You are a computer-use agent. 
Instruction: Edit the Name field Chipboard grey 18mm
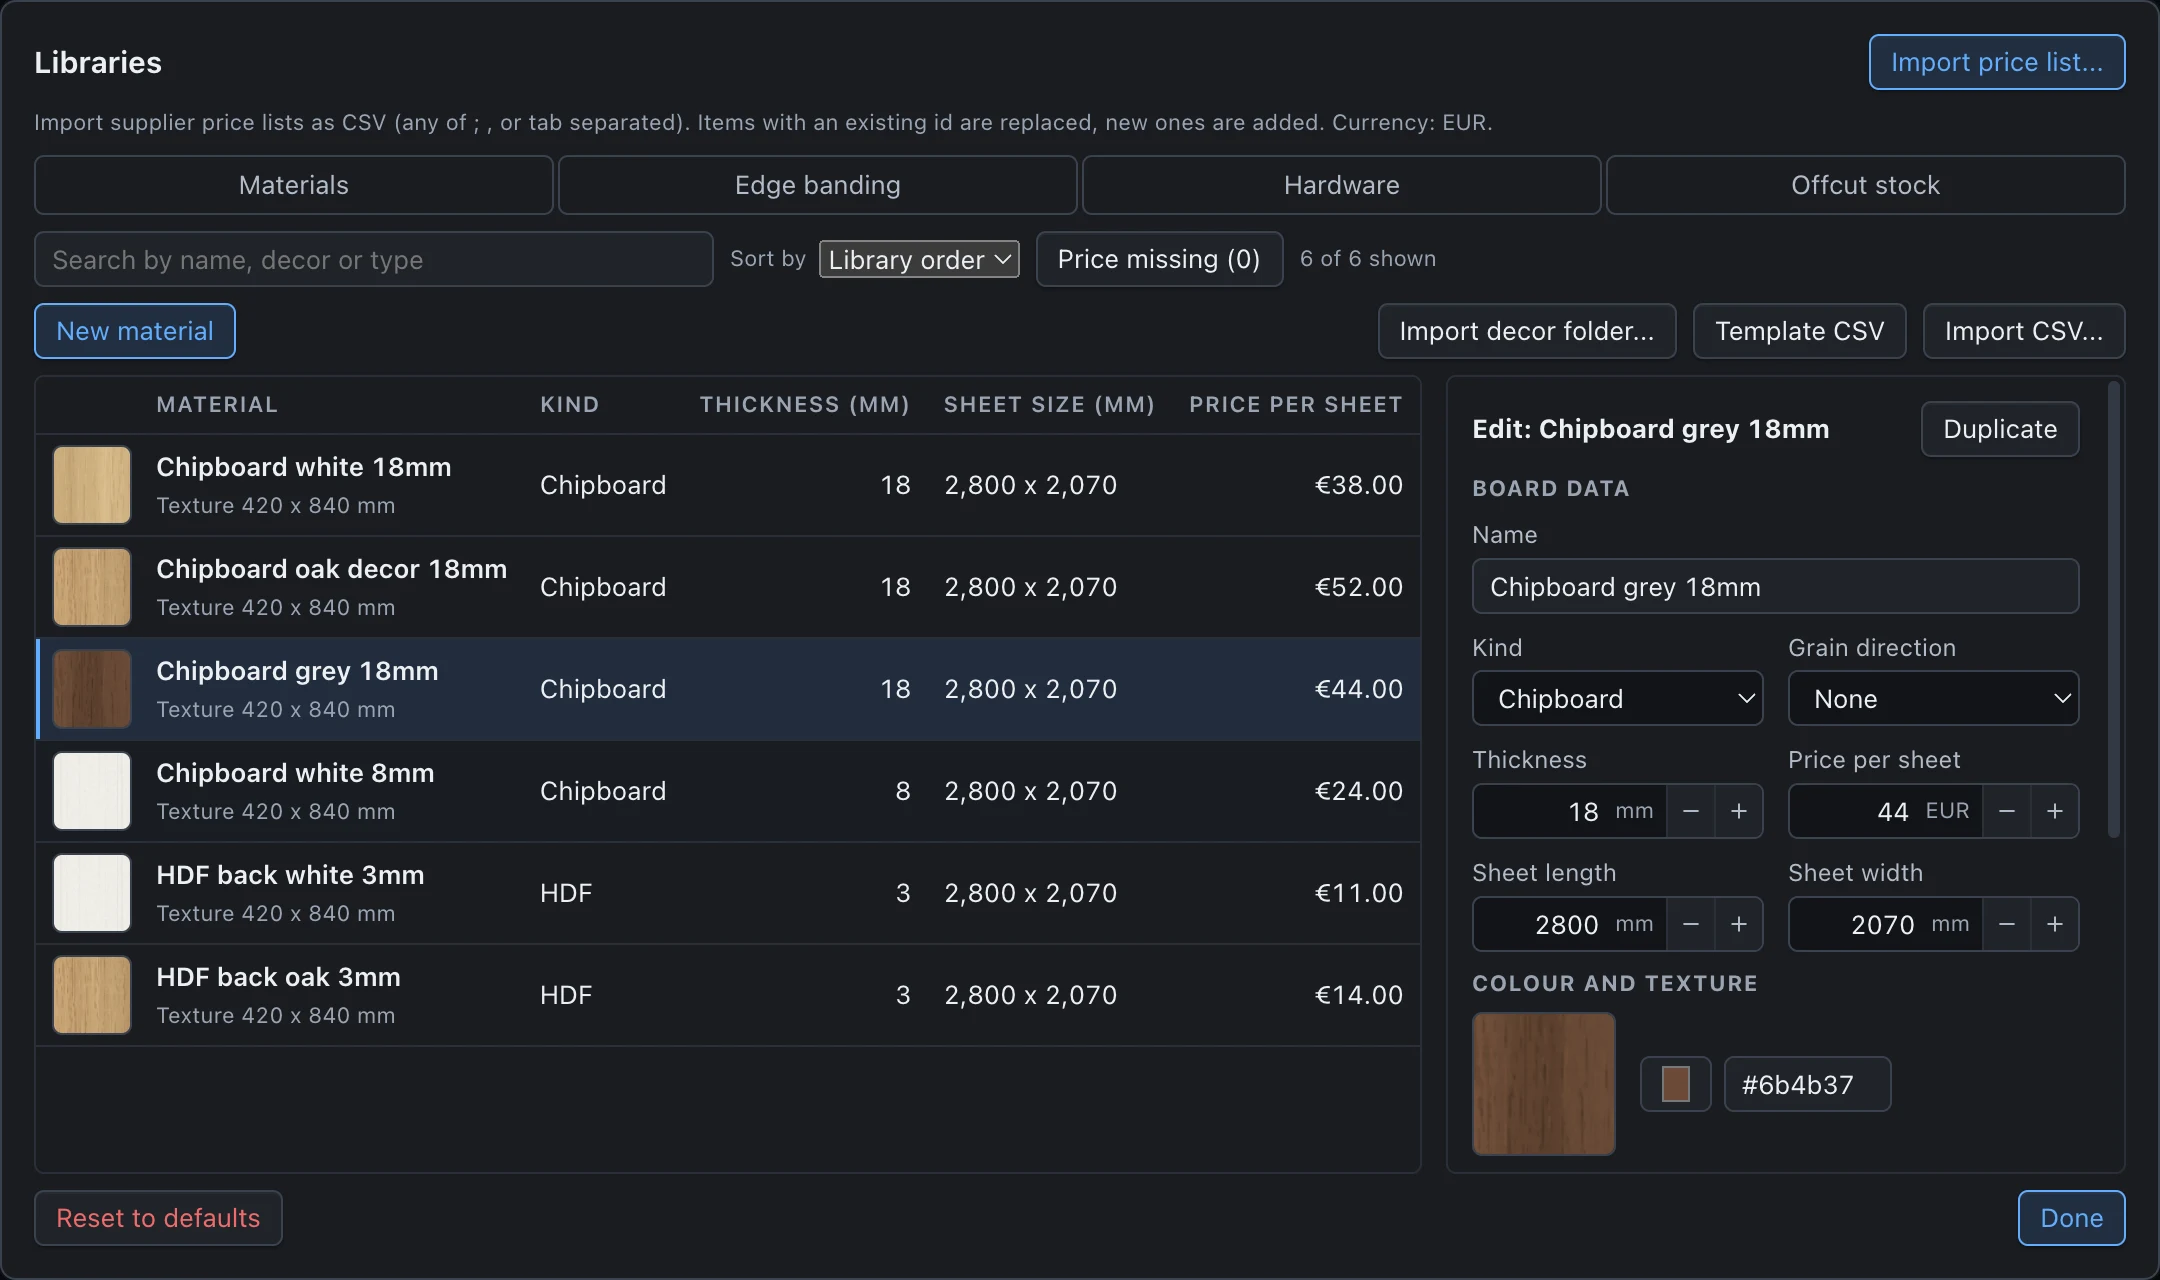click(x=1775, y=586)
